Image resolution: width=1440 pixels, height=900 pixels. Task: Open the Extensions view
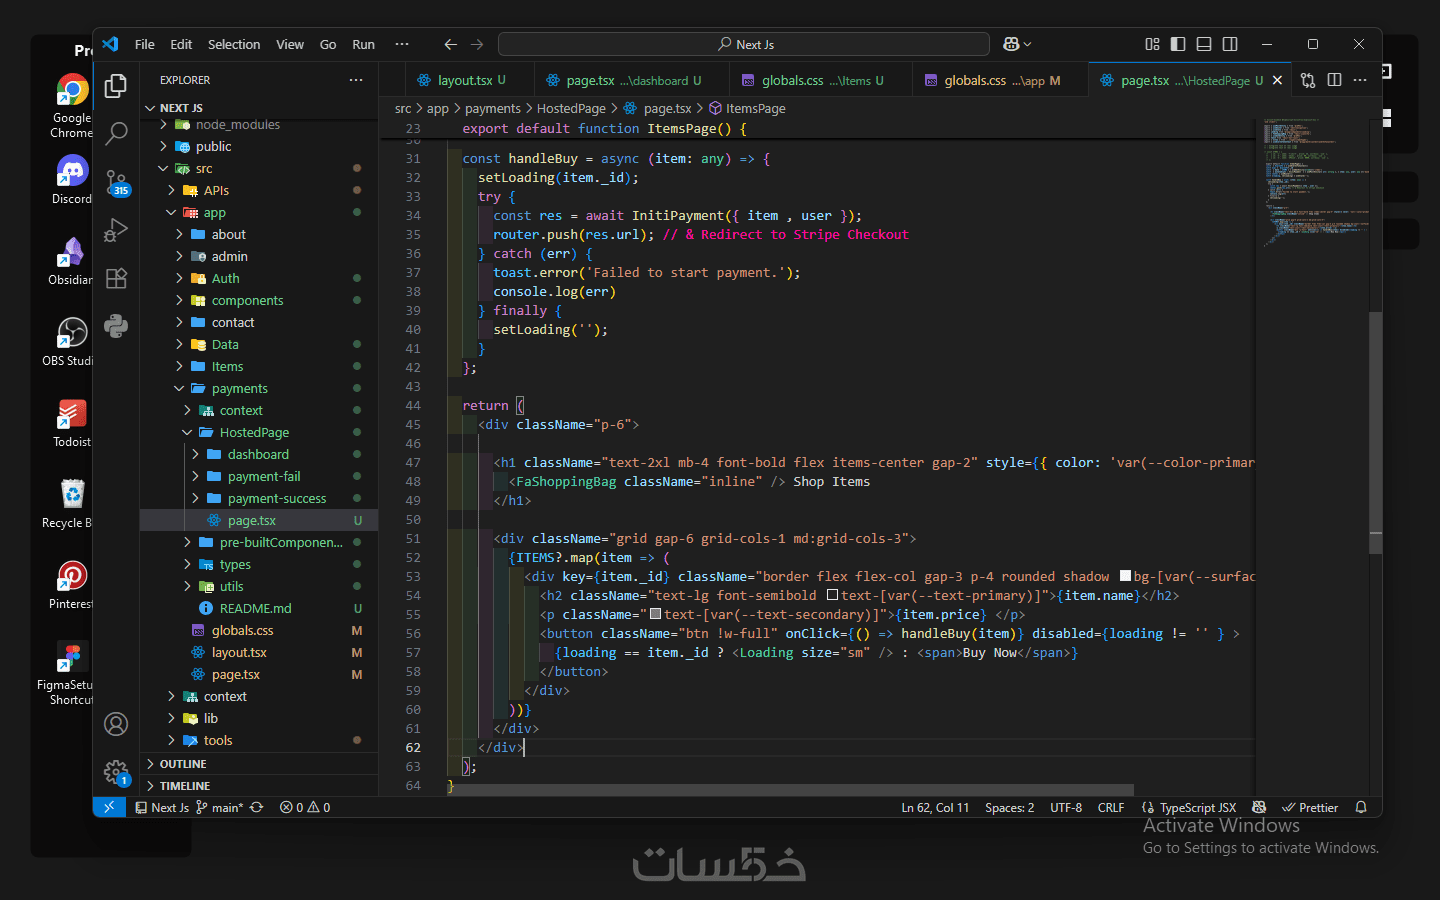[116, 278]
